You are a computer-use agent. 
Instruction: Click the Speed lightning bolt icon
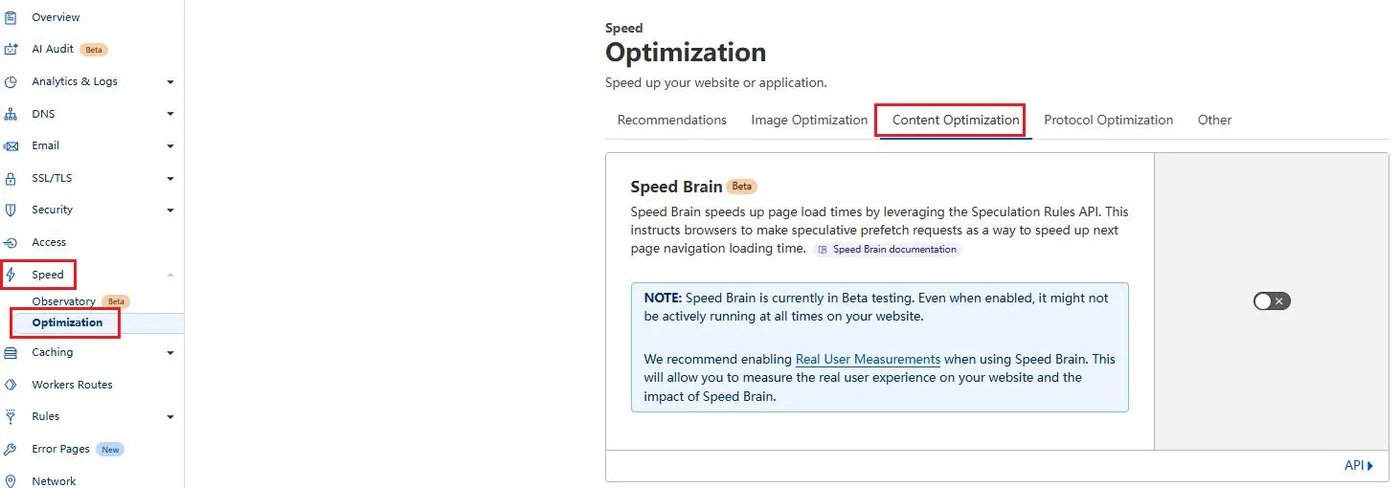(x=10, y=274)
